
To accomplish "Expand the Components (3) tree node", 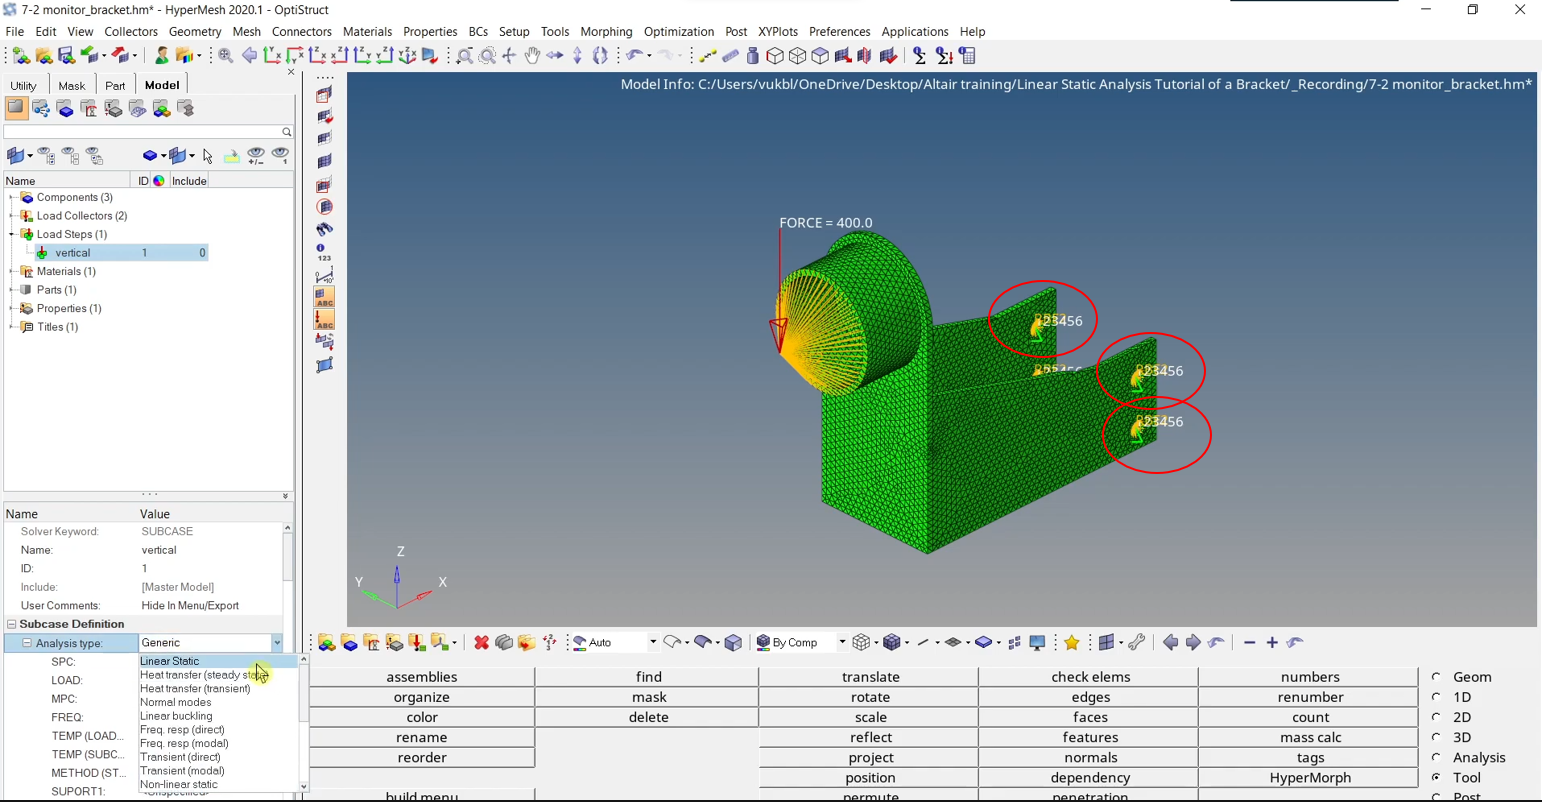I will pos(12,198).
